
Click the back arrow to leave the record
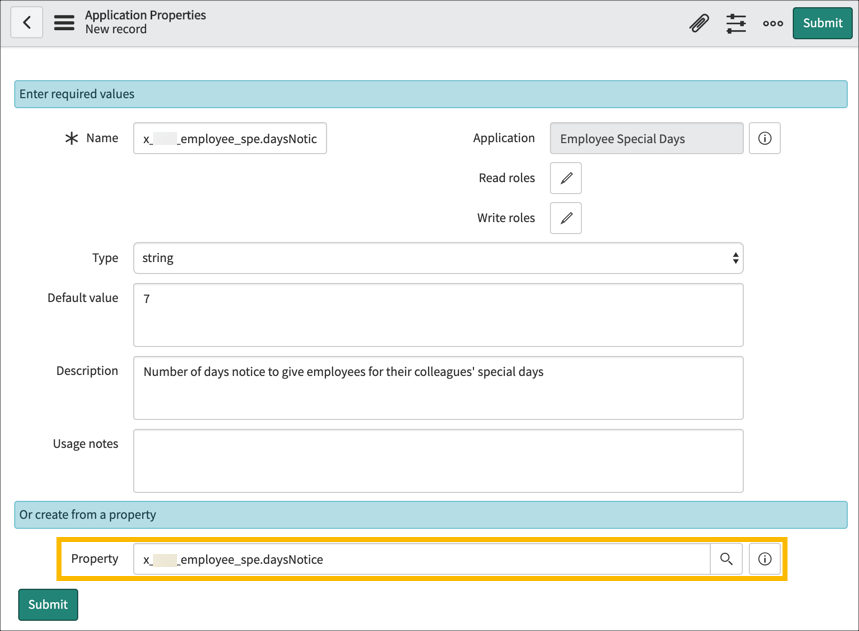26,22
